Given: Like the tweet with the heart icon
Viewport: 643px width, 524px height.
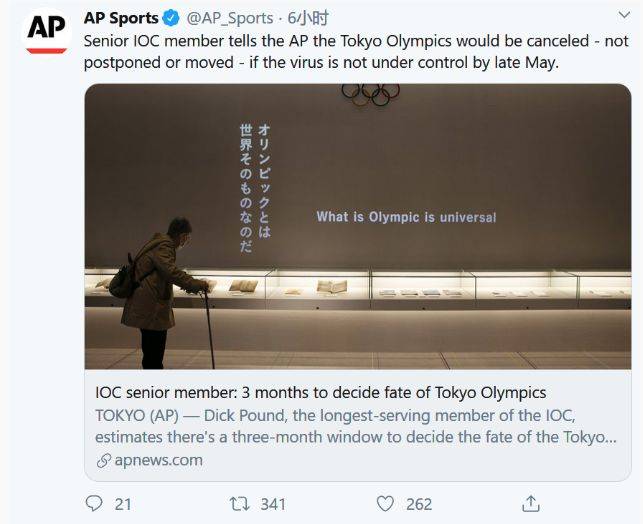Looking at the screenshot, I should point(385,504).
